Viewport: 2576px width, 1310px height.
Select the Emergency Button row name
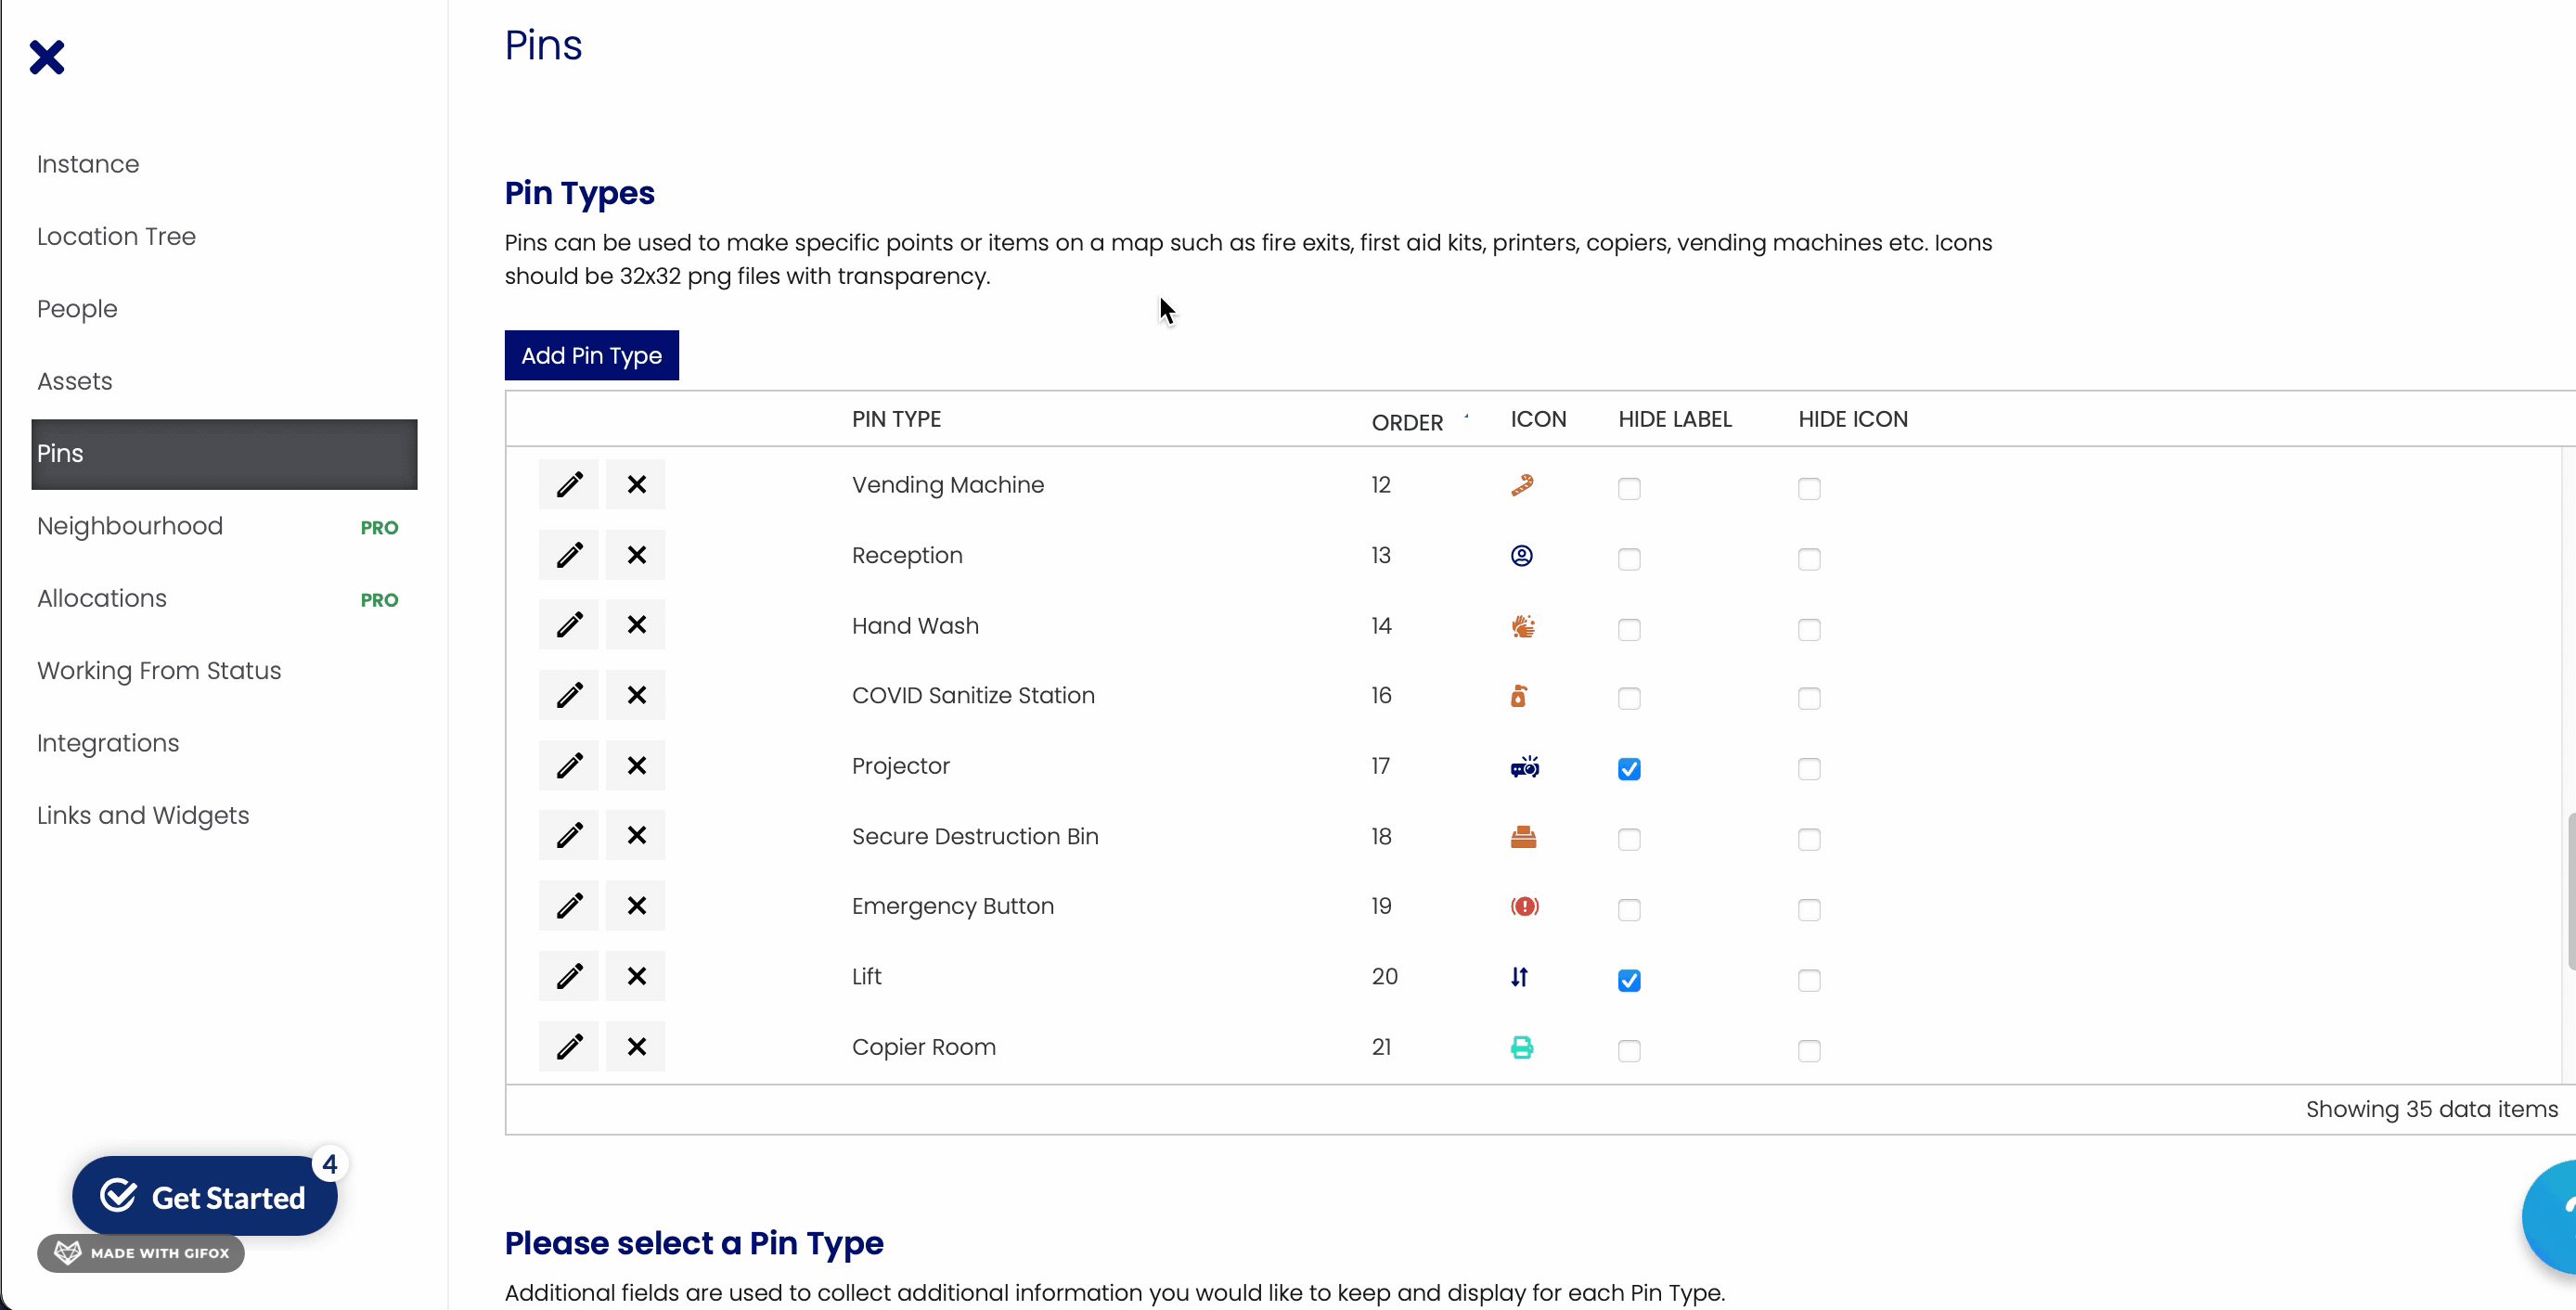tap(952, 906)
